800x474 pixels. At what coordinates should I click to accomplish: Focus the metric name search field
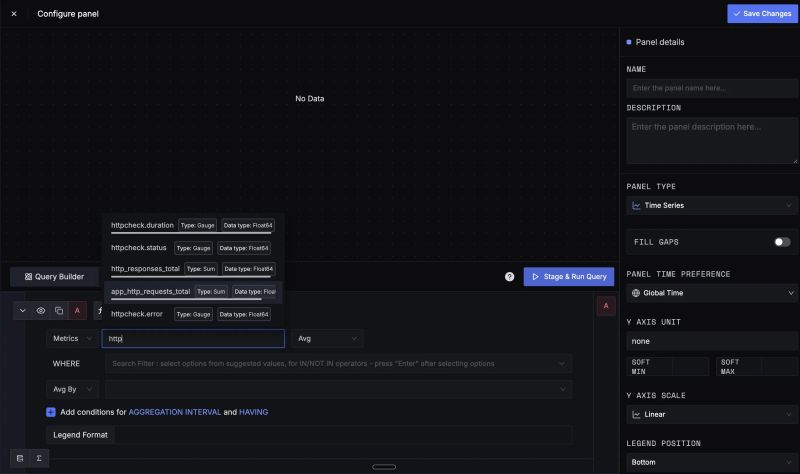point(193,338)
